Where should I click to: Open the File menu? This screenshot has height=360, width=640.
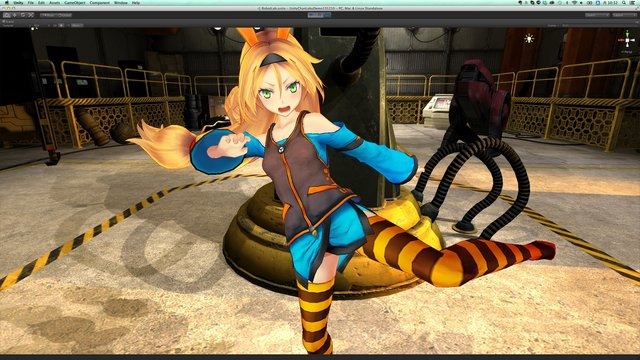(x=31, y=2)
